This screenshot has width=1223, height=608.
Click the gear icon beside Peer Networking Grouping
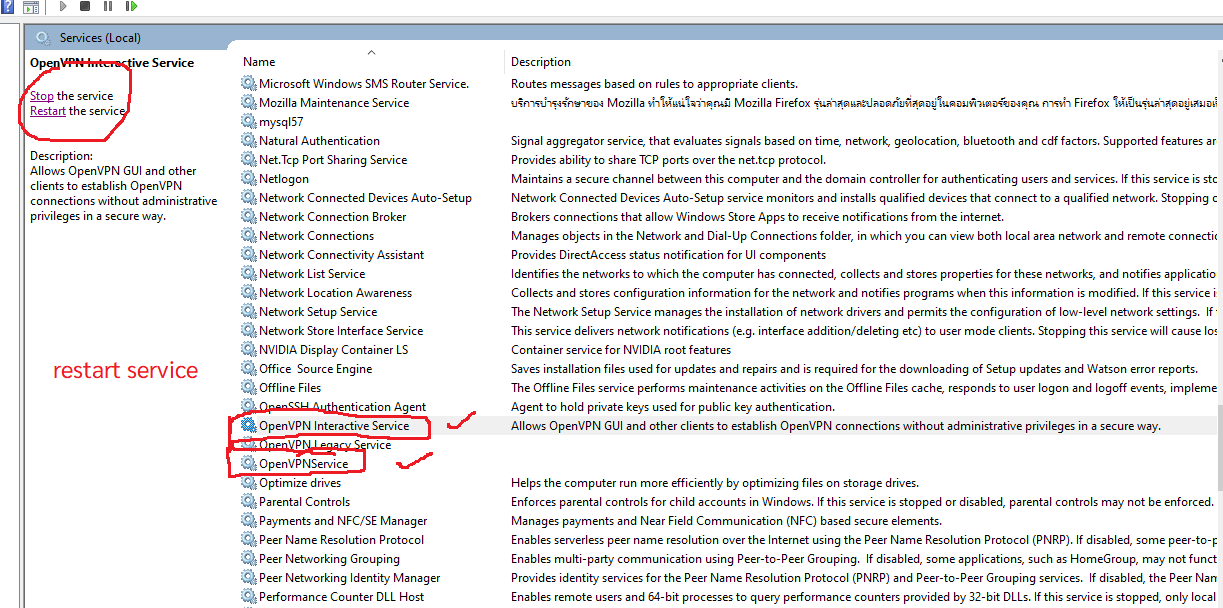pos(249,559)
